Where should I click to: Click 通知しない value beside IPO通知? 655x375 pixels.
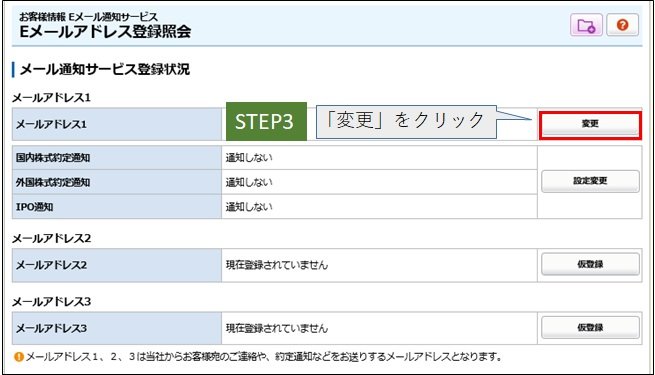click(x=249, y=207)
